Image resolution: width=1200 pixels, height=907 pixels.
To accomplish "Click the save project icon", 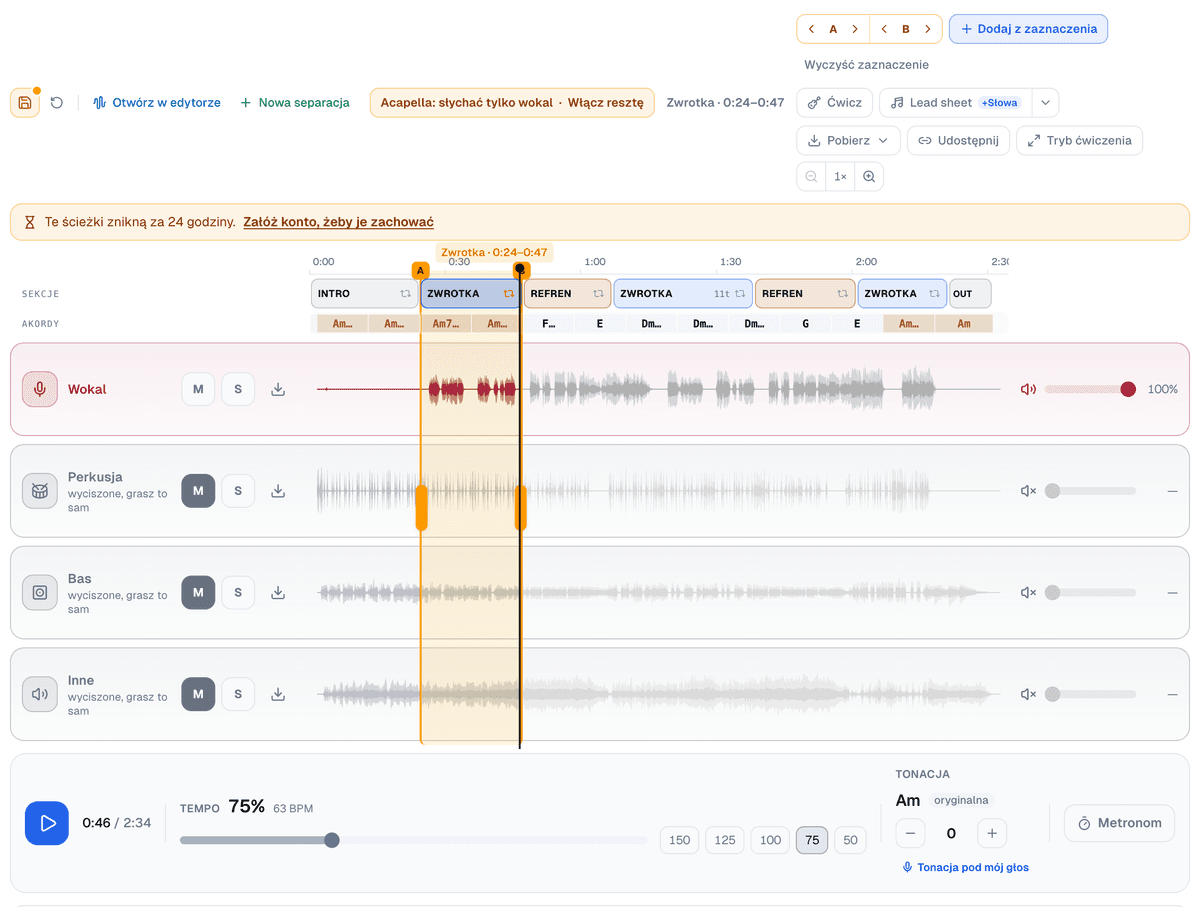I will 25,103.
